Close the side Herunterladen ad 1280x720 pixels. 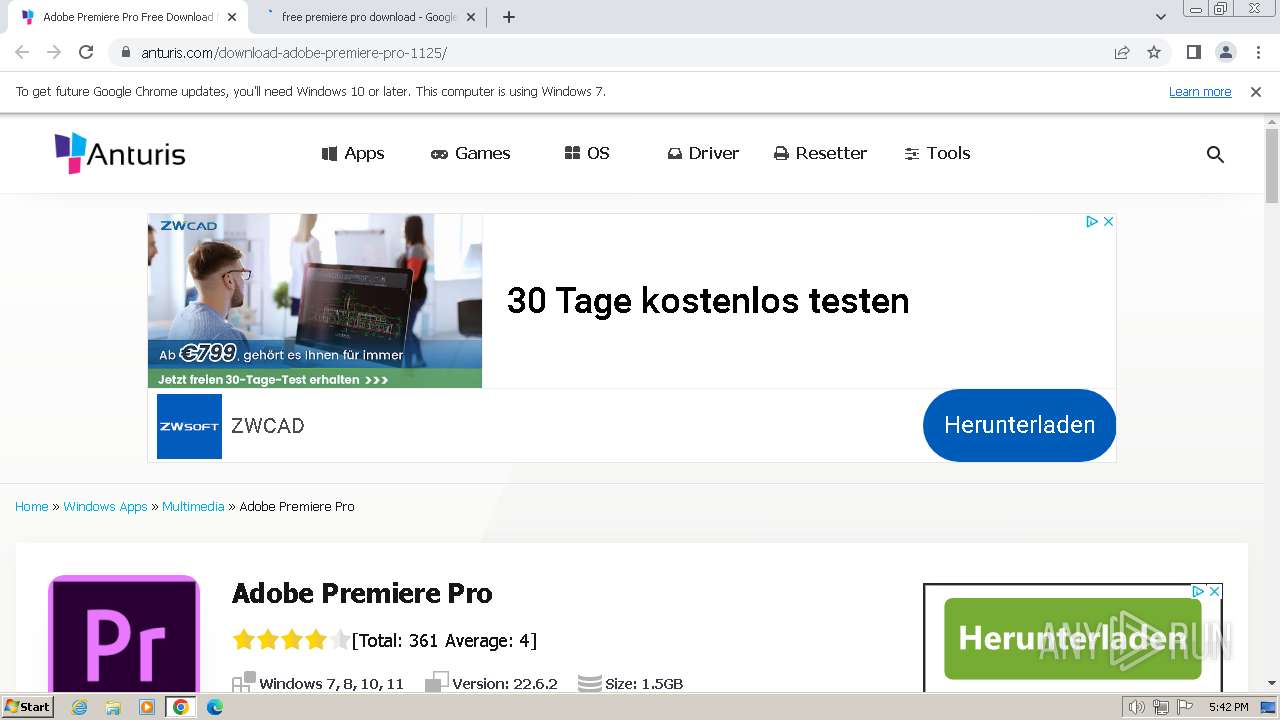pyautogui.click(x=1215, y=591)
